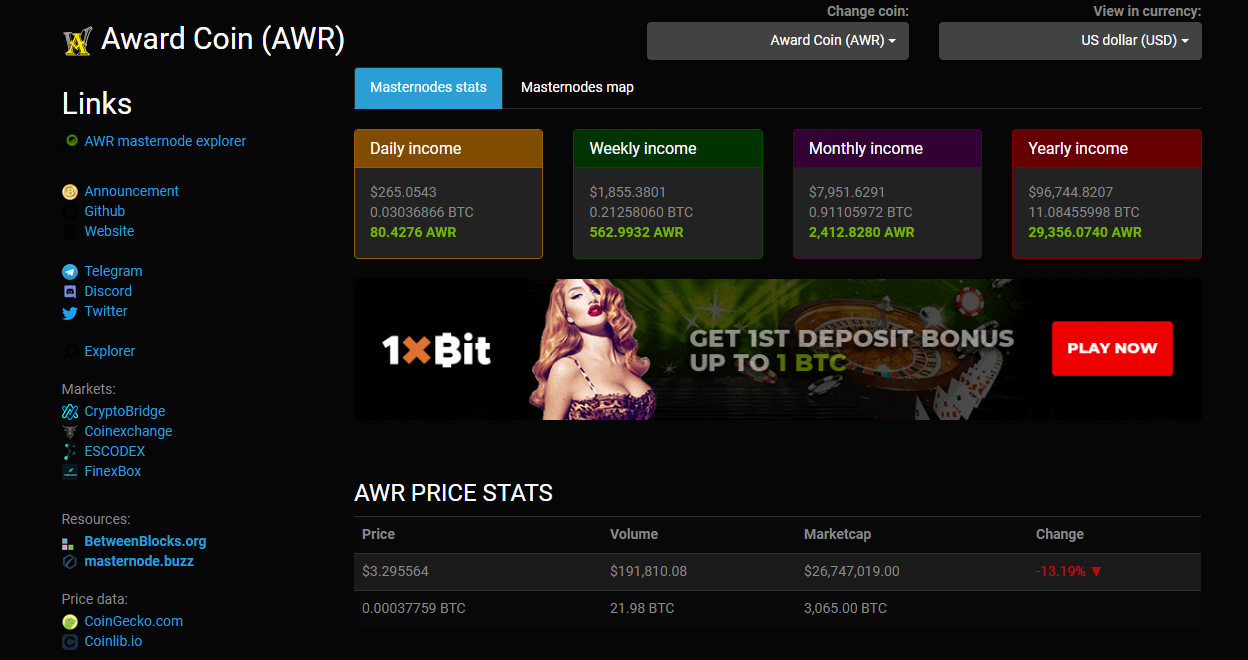The height and width of the screenshot is (660, 1248).
Task: Open the Discord link
Action: tap(108, 291)
